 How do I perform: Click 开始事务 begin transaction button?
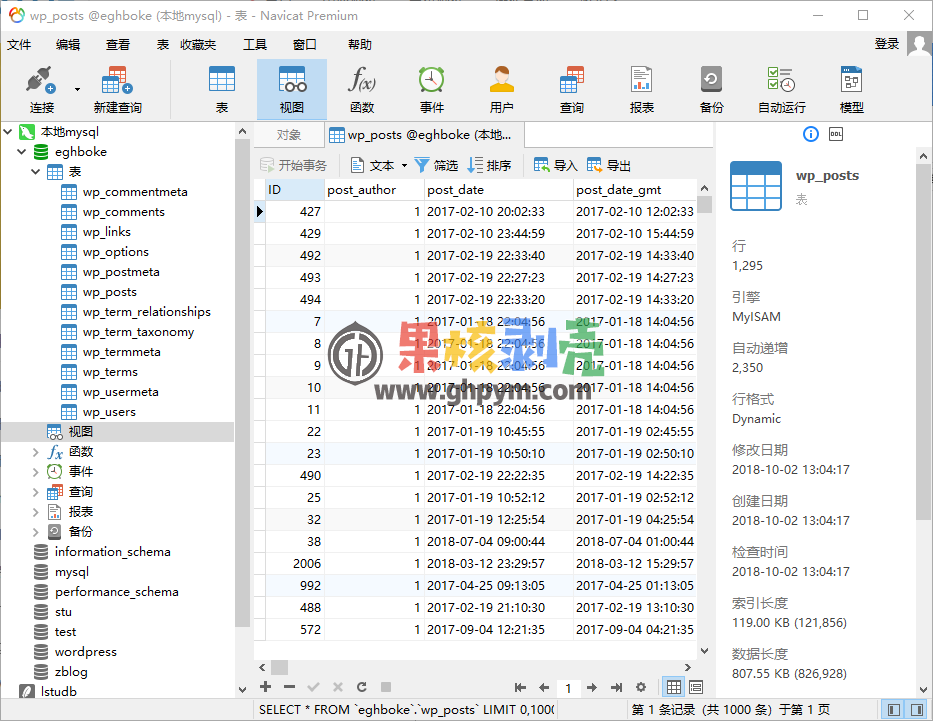(294, 165)
